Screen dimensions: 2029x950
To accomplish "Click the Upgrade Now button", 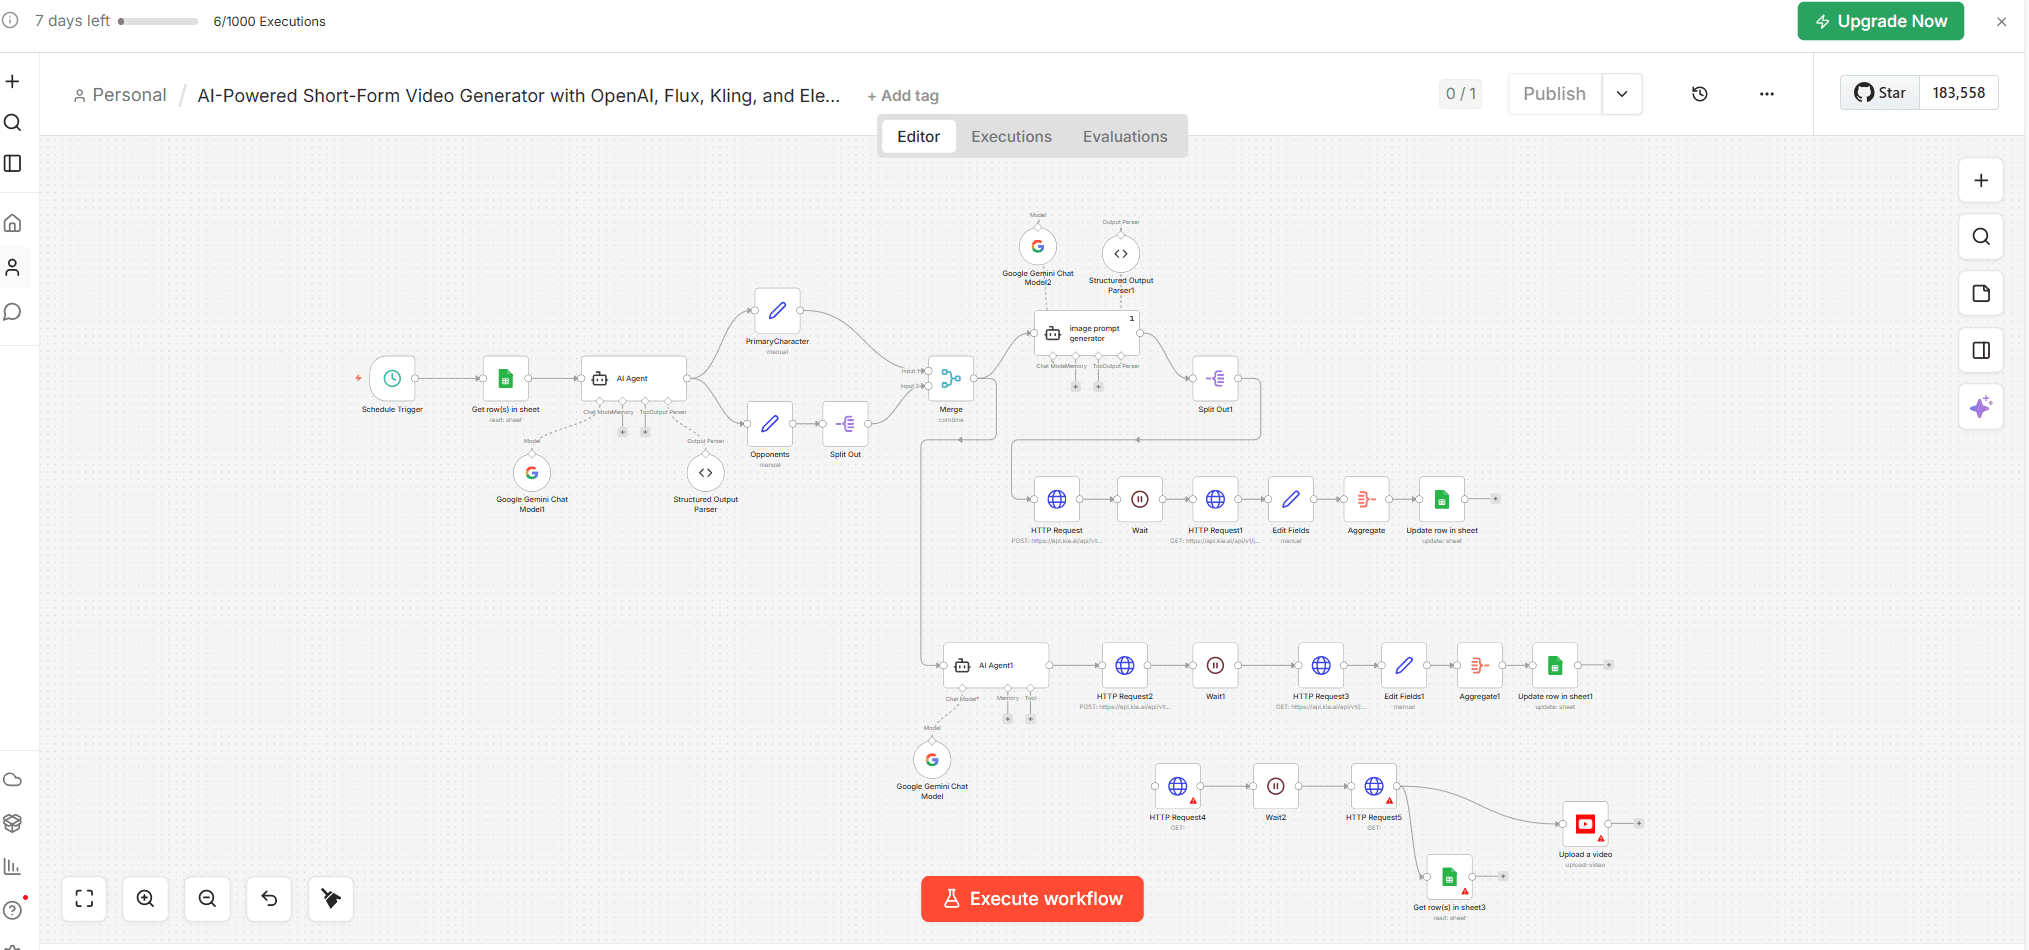I will [1880, 21].
